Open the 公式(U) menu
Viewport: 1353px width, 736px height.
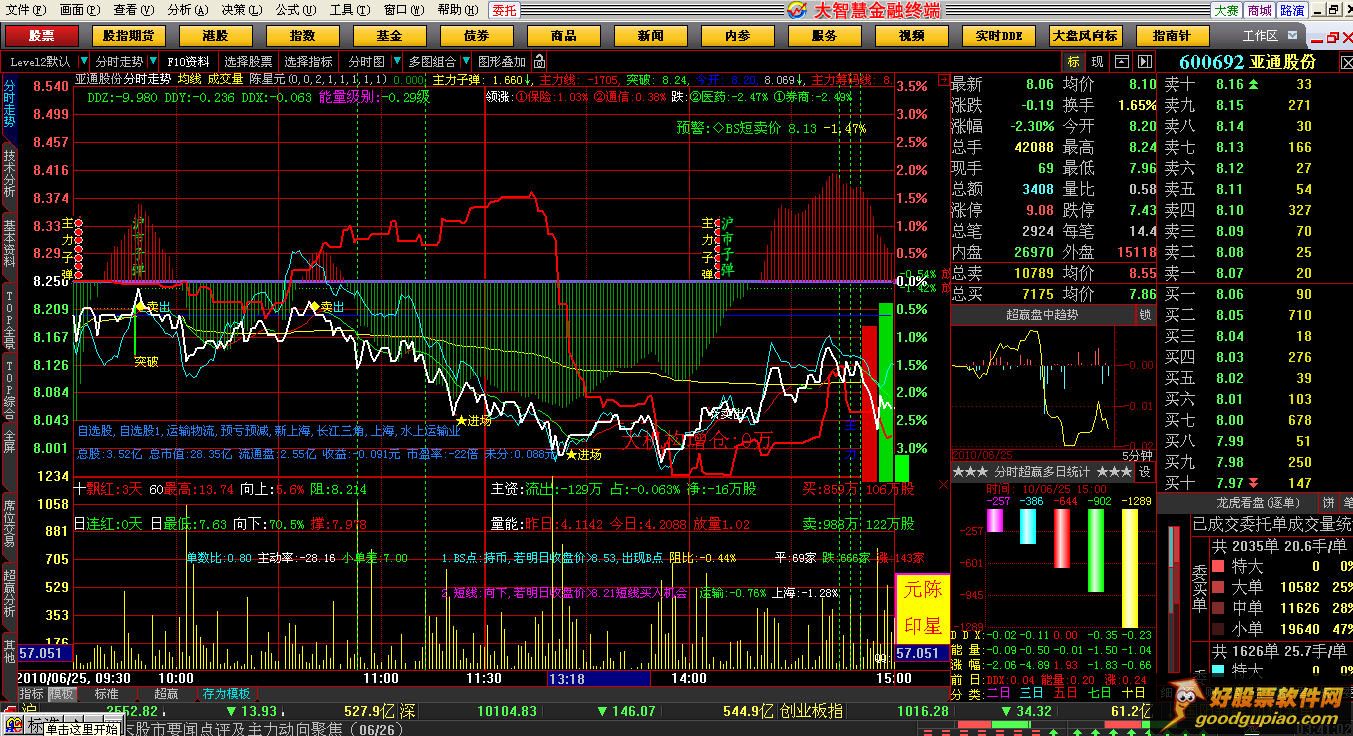[295, 10]
